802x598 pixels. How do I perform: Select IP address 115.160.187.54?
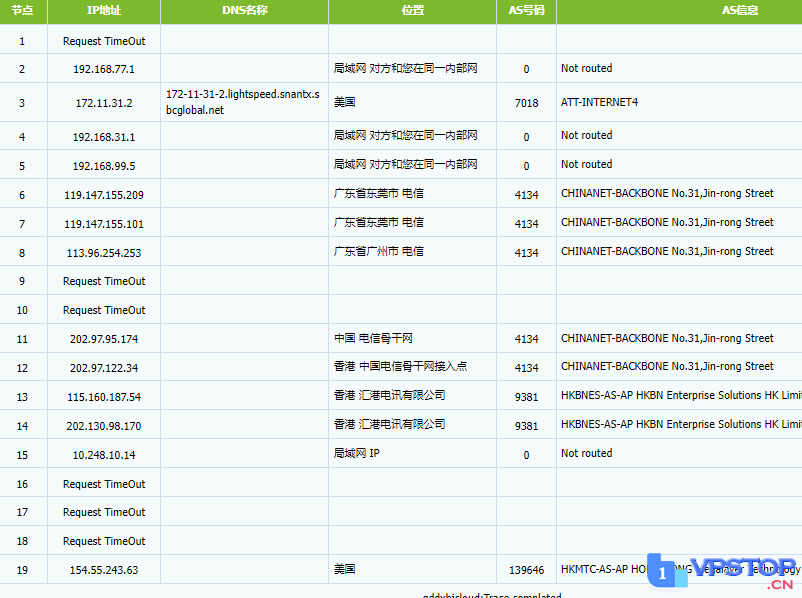tap(104, 397)
